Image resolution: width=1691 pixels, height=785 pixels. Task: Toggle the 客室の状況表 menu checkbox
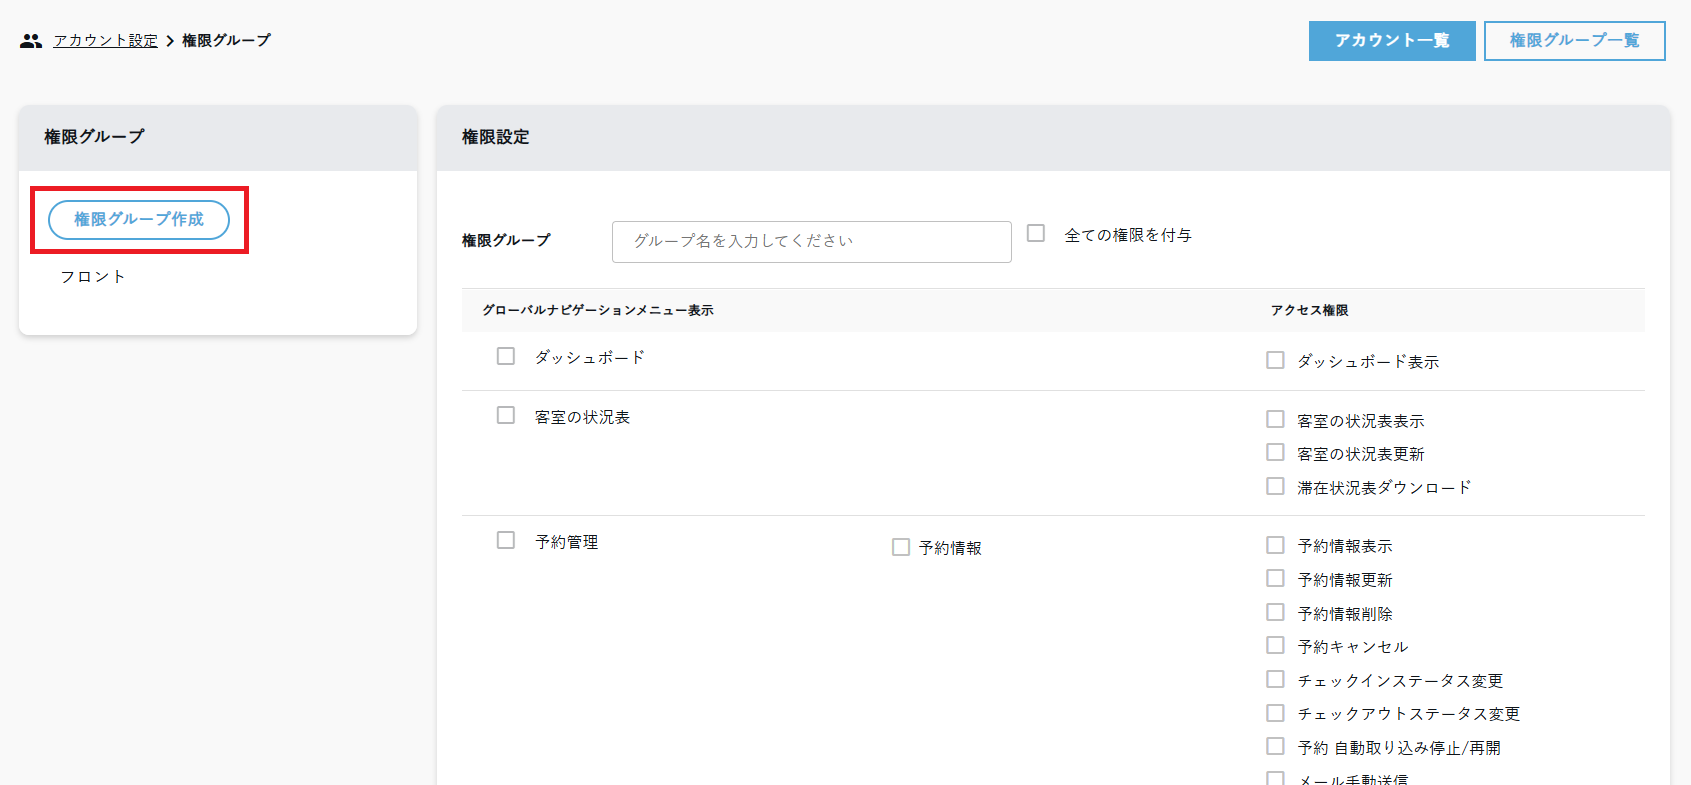point(506,415)
